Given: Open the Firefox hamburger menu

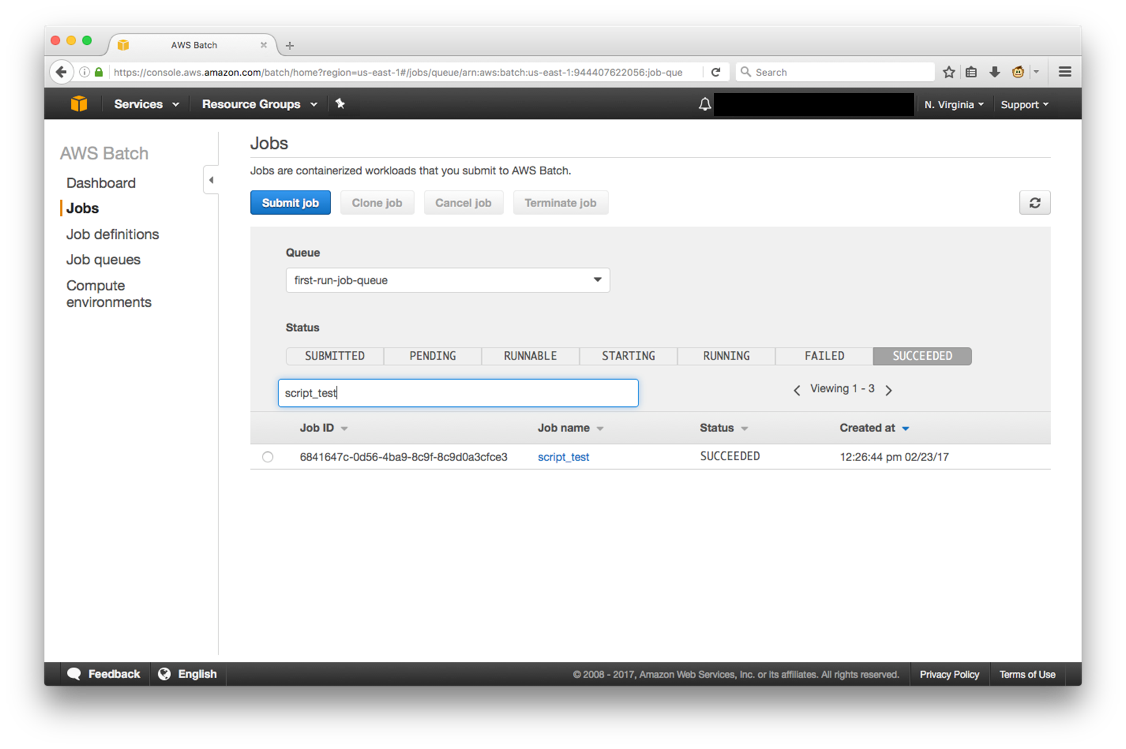Looking at the screenshot, I should click(1065, 72).
